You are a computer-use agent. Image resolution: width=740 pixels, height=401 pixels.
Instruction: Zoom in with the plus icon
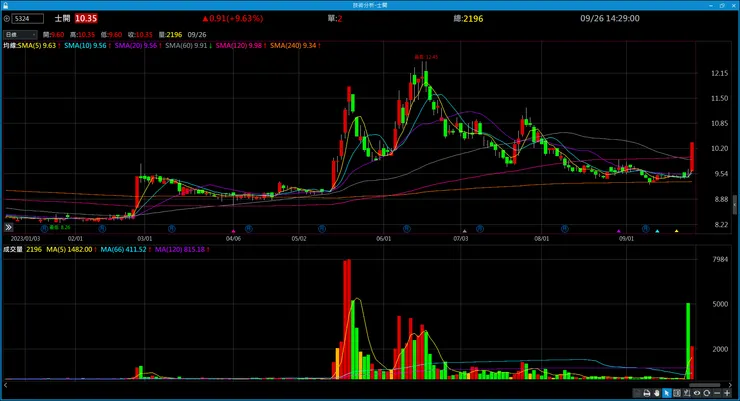[727, 393]
